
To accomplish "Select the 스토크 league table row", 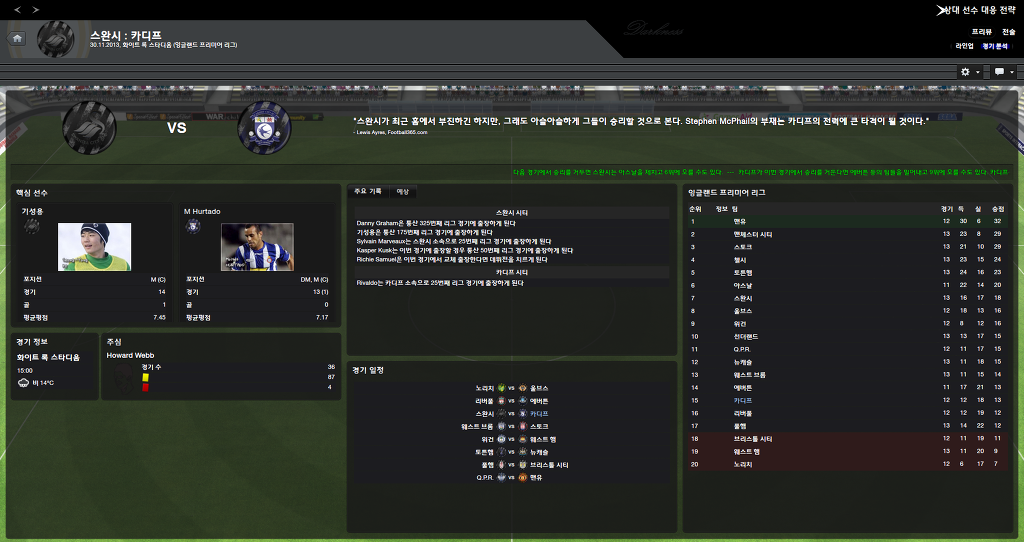I will click(x=846, y=247).
